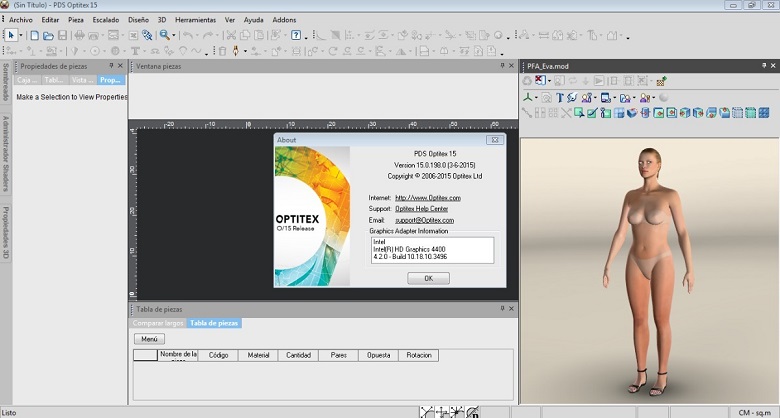Image resolution: width=780 pixels, height=418 pixels.
Task: Click the grey sphere icon in 3D toolbar
Action: click(664, 98)
